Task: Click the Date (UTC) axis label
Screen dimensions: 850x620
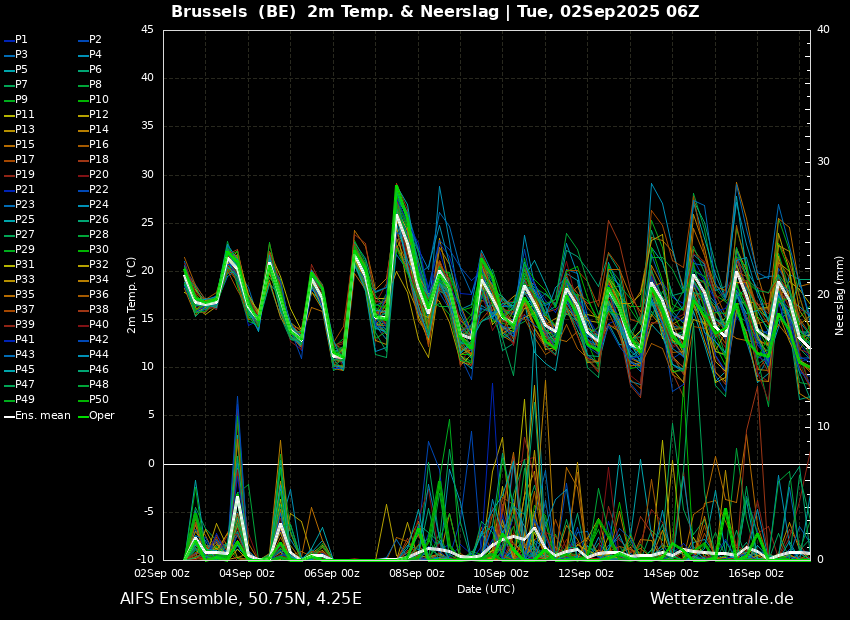Action: point(486,590)
